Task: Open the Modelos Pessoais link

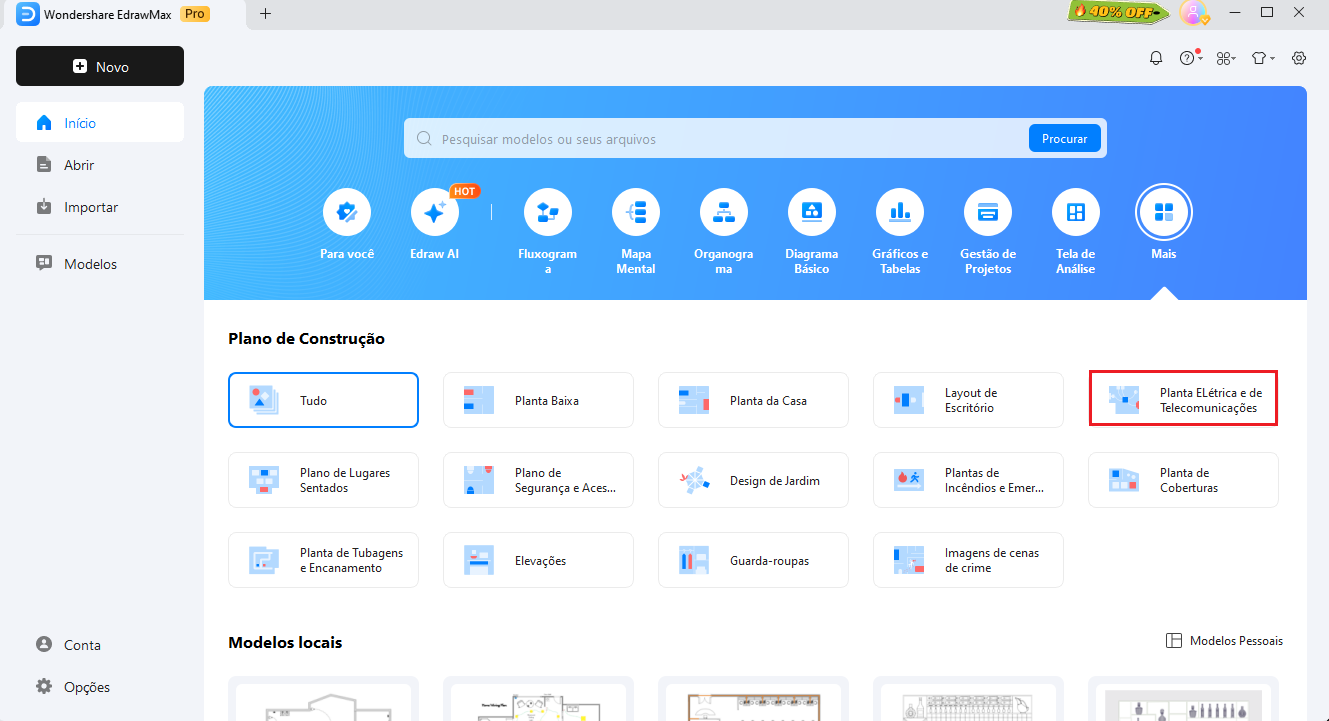Action: pos(1225,641)
